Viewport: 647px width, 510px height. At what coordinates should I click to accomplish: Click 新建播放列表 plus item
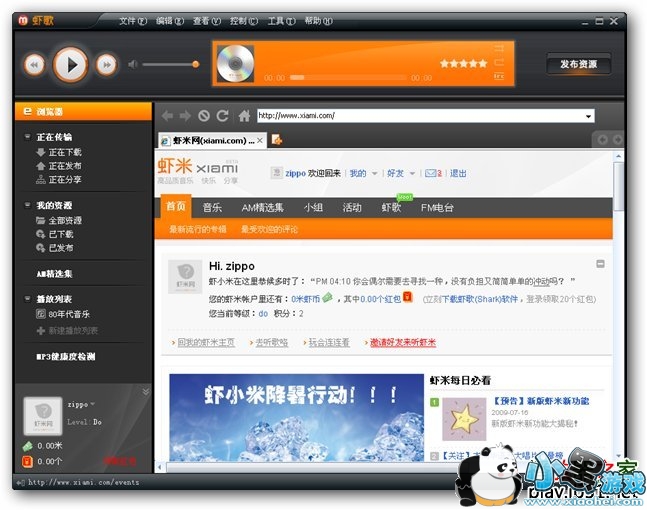pos(67,331)
